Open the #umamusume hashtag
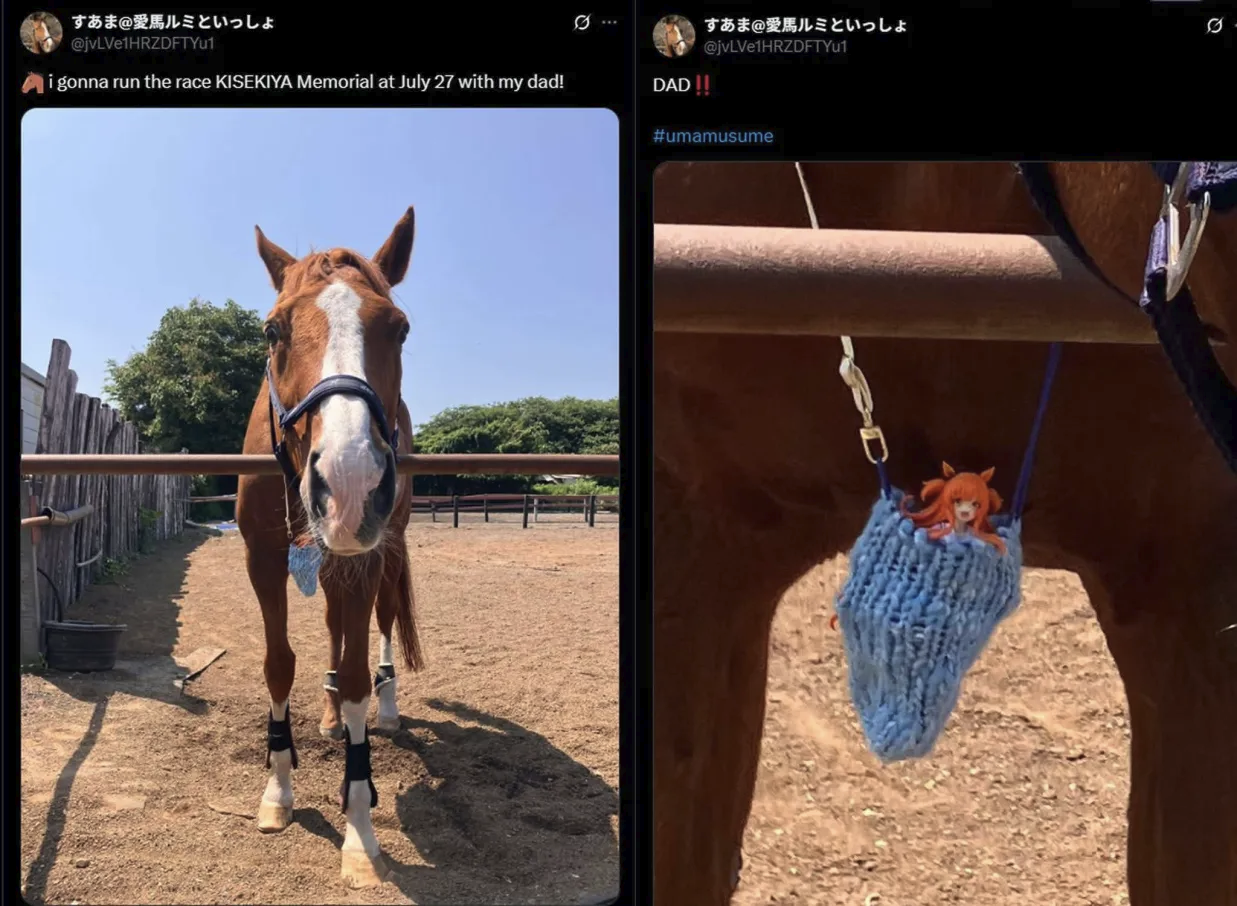Screen dimensions: 1237x906 713,136
